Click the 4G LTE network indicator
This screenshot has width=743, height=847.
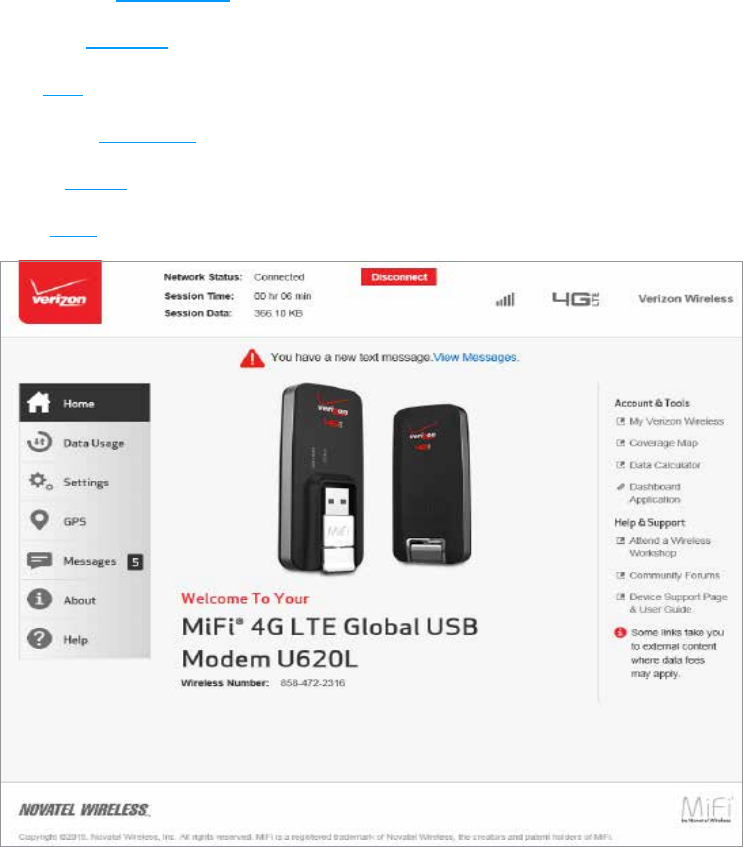click(x=575, y=299)
